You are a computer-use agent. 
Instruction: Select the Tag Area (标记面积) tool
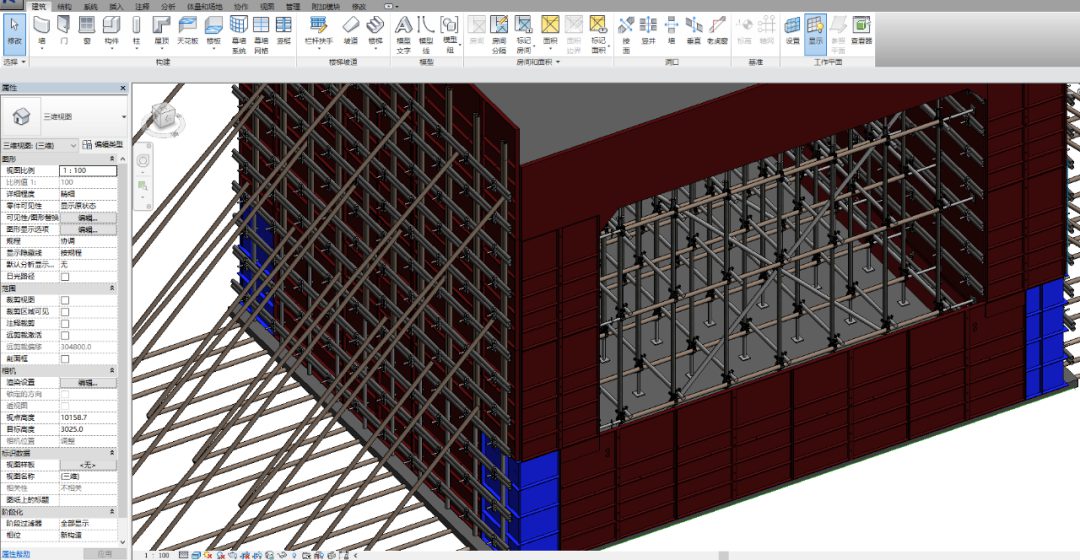point(598,34)
